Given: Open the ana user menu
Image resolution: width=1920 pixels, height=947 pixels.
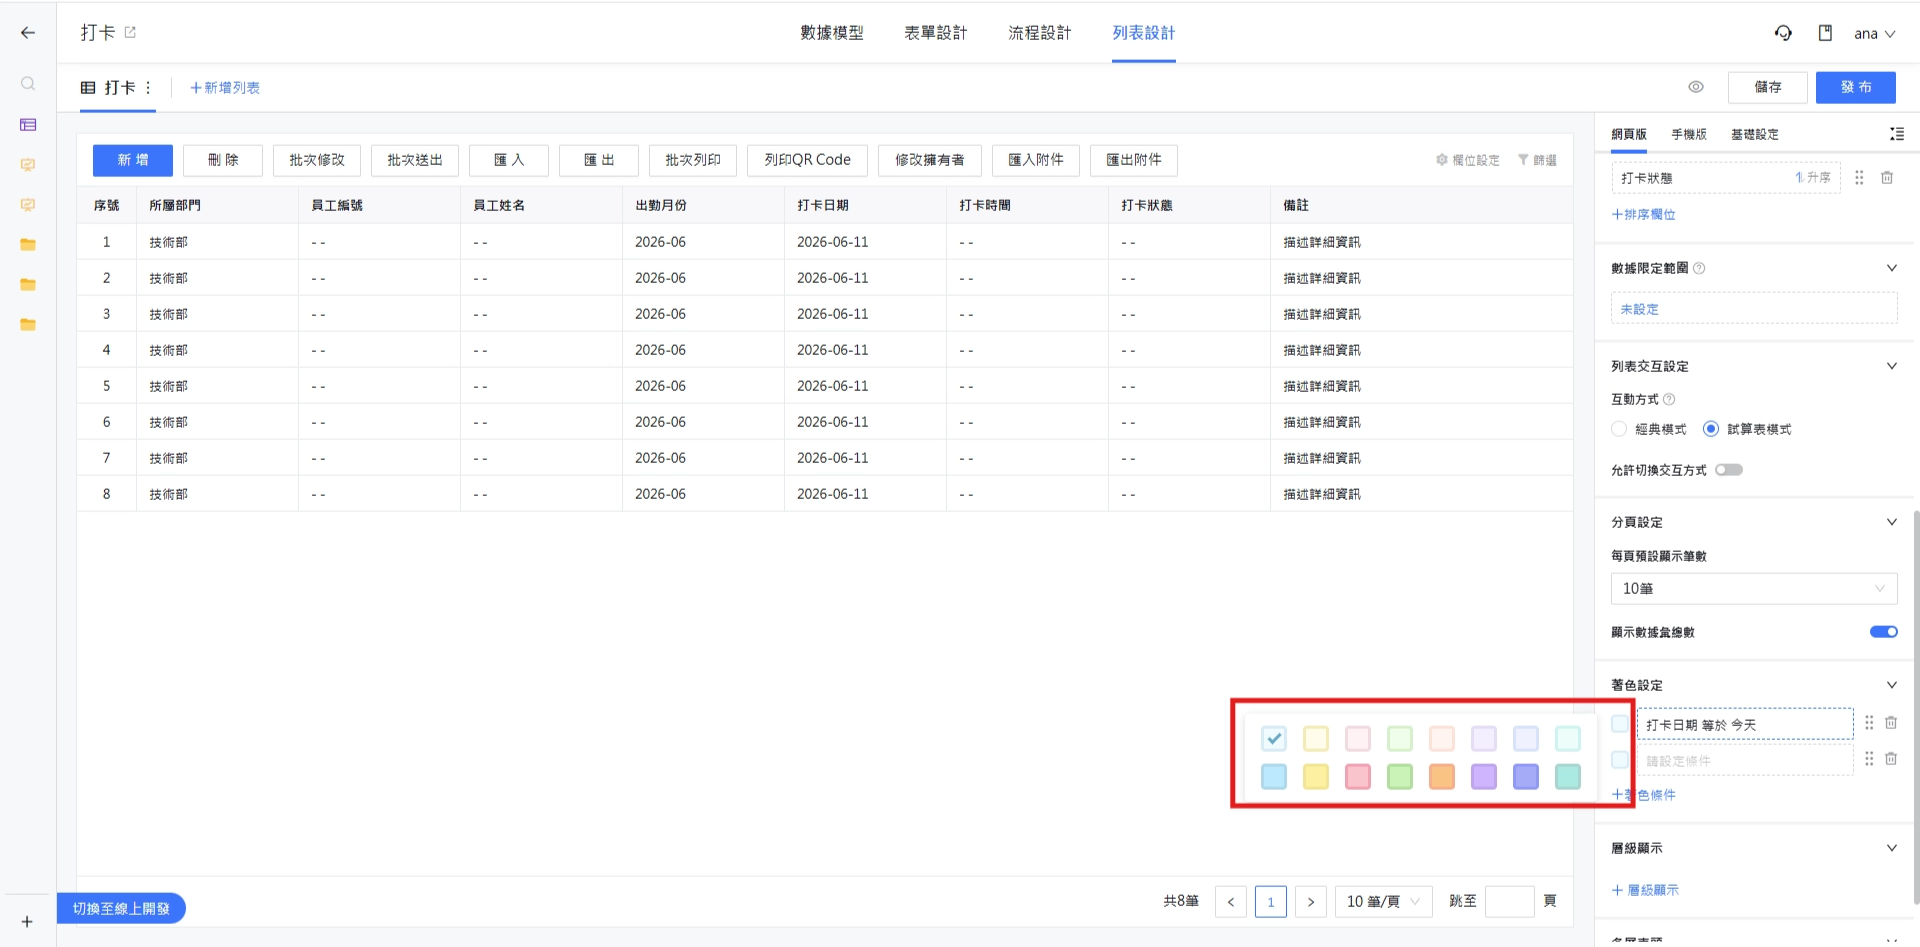Looking at the screenshot, I should (1874, 34).
